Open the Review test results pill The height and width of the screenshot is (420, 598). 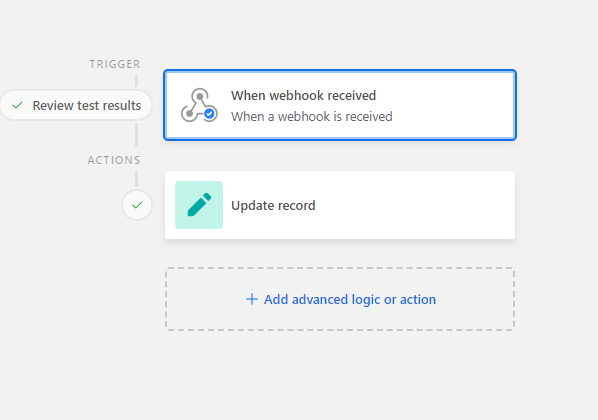[x=76, y=105]
